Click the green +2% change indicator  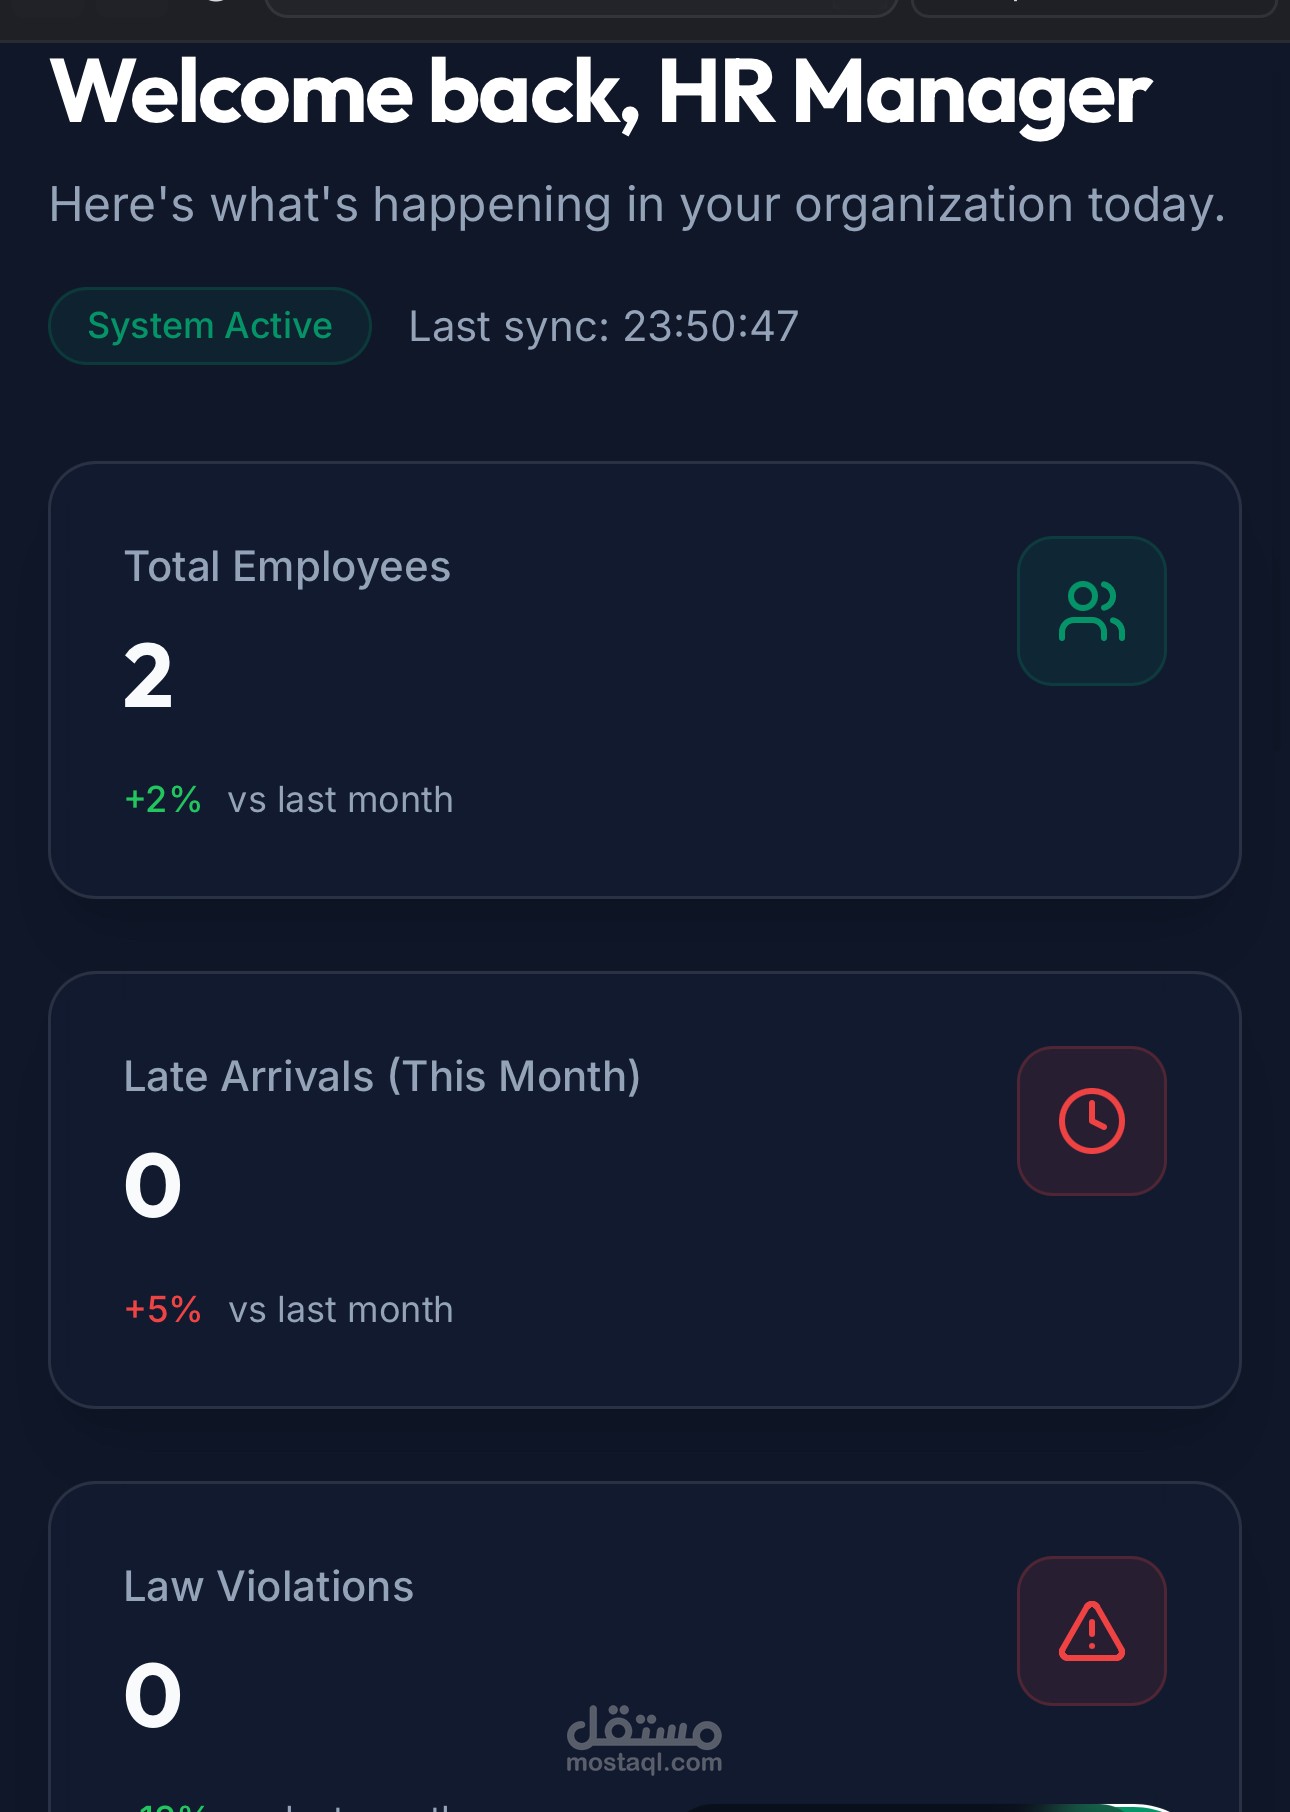point(163,800)
